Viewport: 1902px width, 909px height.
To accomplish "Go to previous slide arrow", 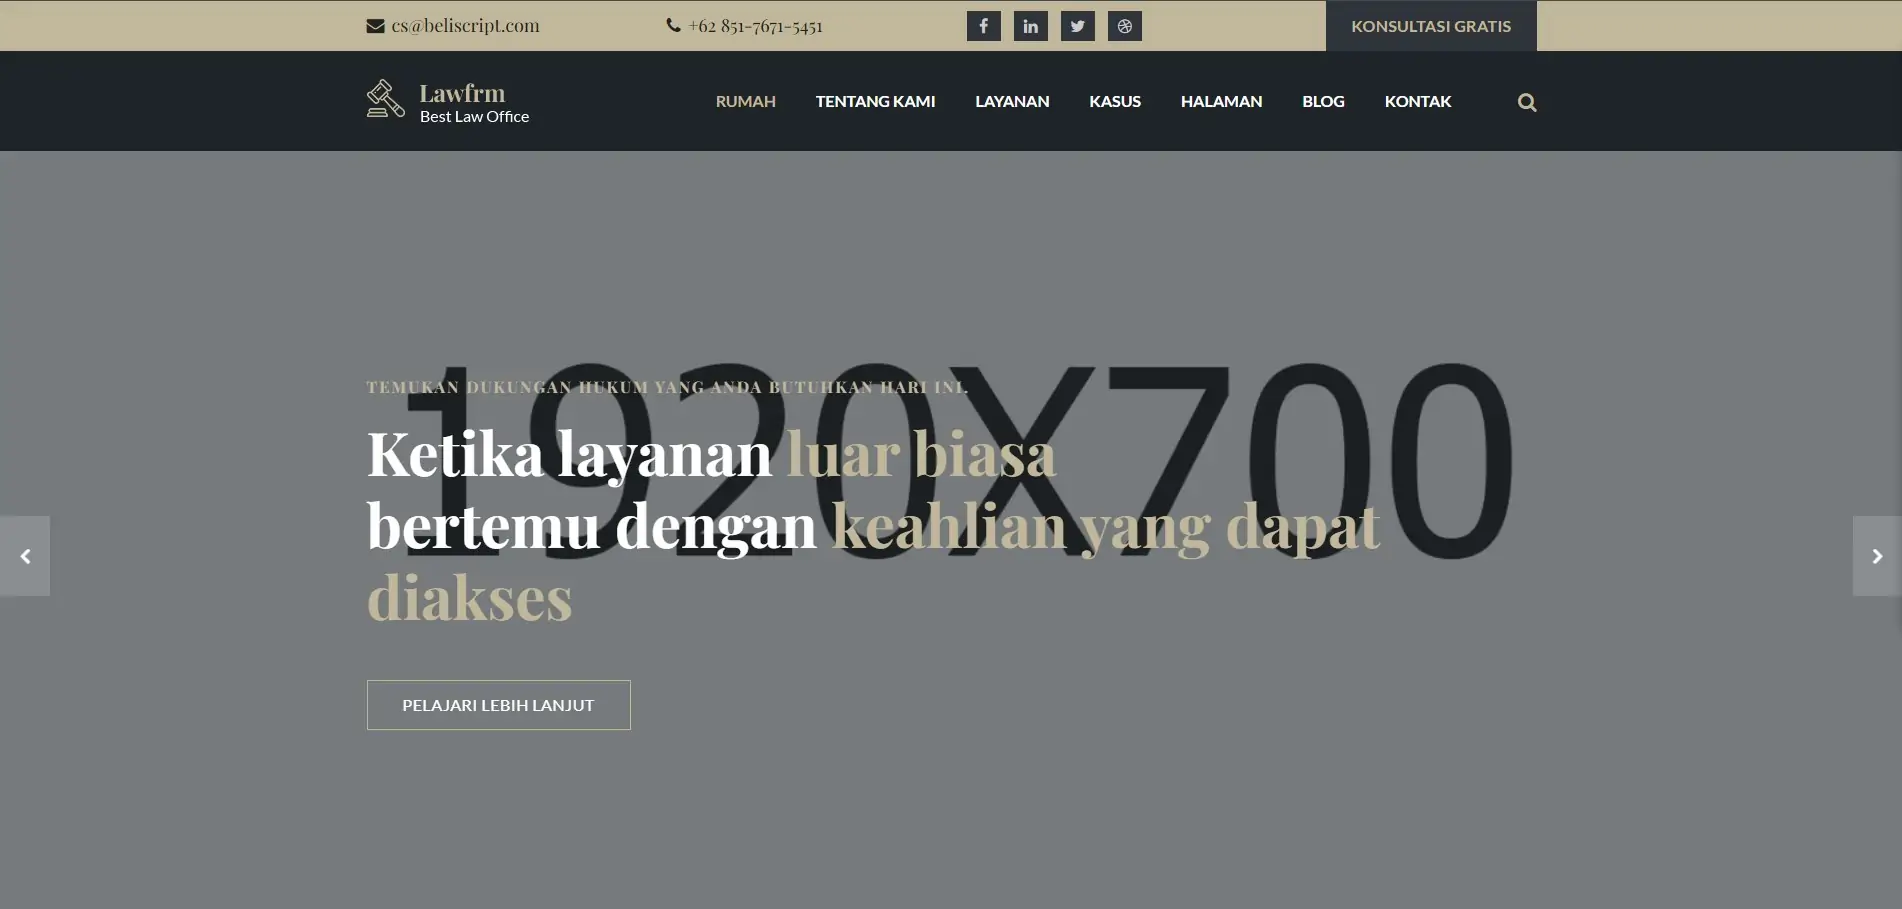I will tap(25, 556).
